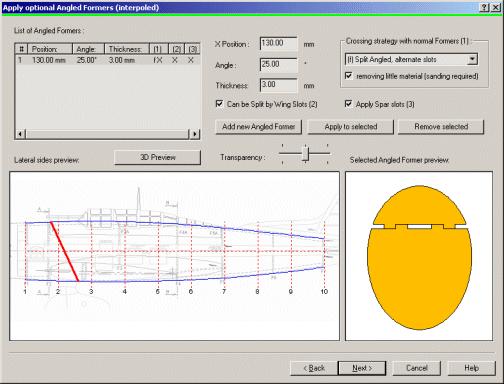Click the title bar help question mark icon
This screenshot has height=384, width=504.
pos(485,7)
